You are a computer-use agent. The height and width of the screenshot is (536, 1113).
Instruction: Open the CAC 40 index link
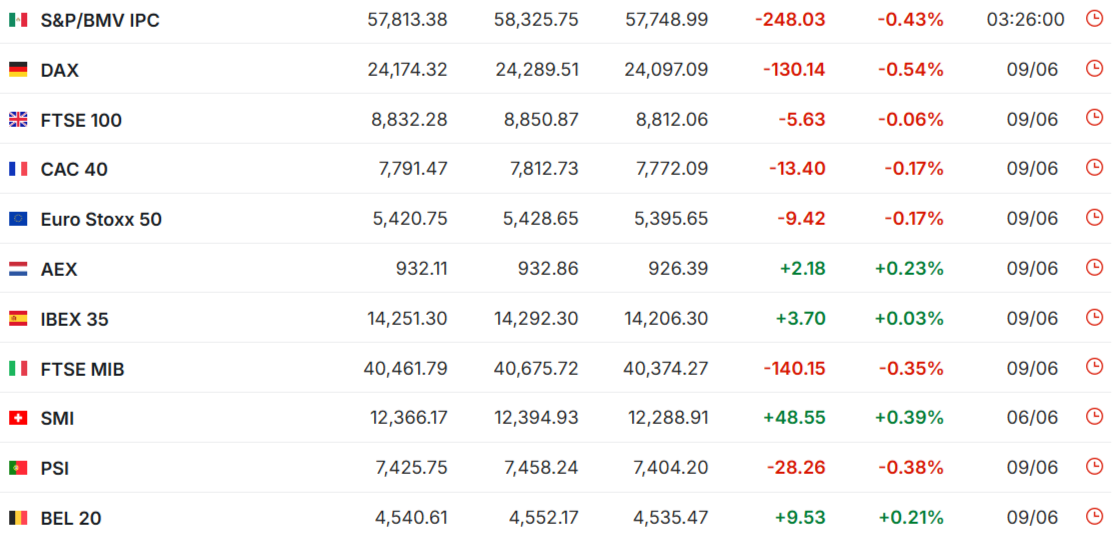point(75,170)
